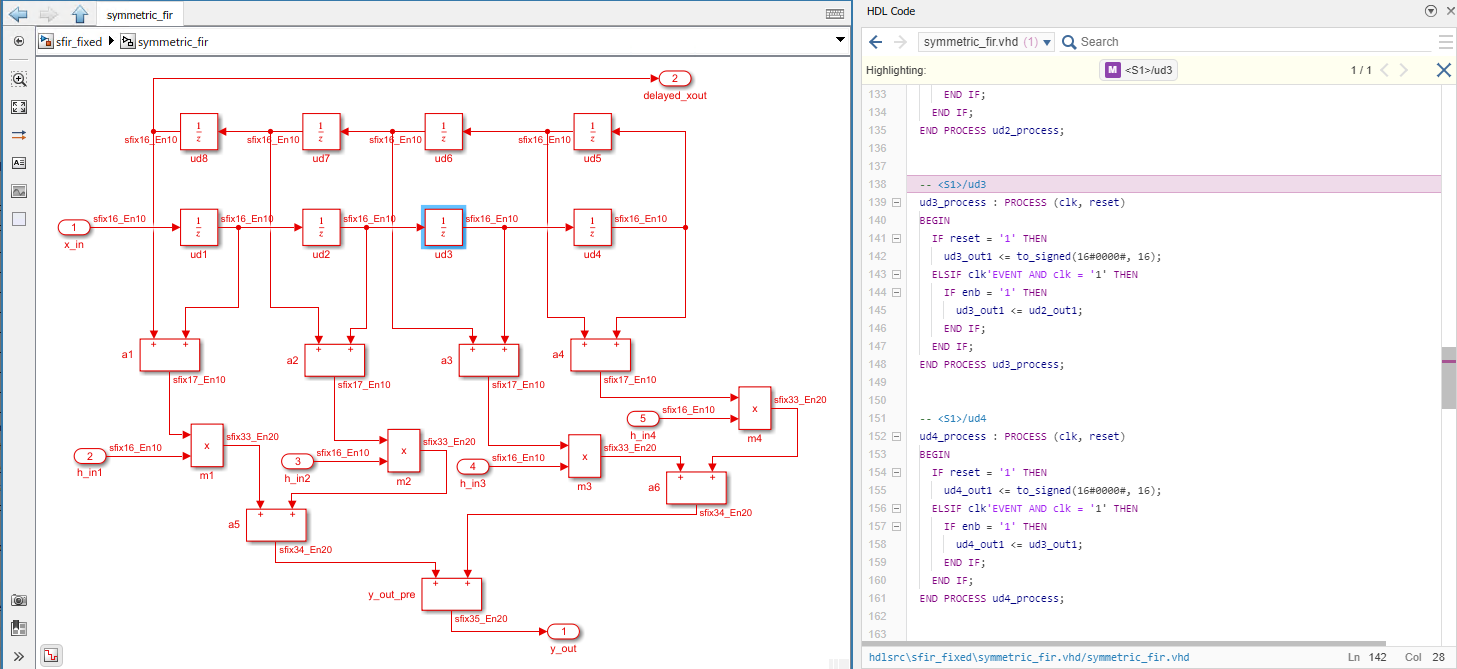The width and height of the screenshot is (1457, 669).
Task: Collapse the ud3_process code fold at line 139
Action: tap(896, 203)
